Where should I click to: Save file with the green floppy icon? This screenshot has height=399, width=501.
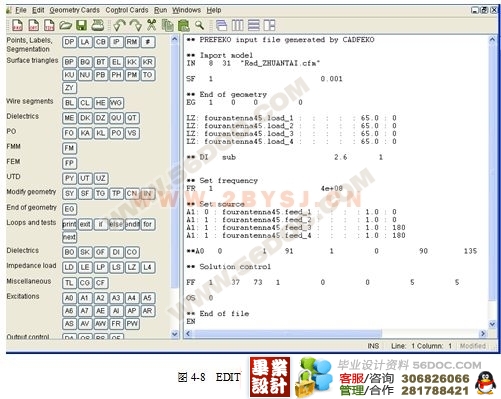pos(82,25)
